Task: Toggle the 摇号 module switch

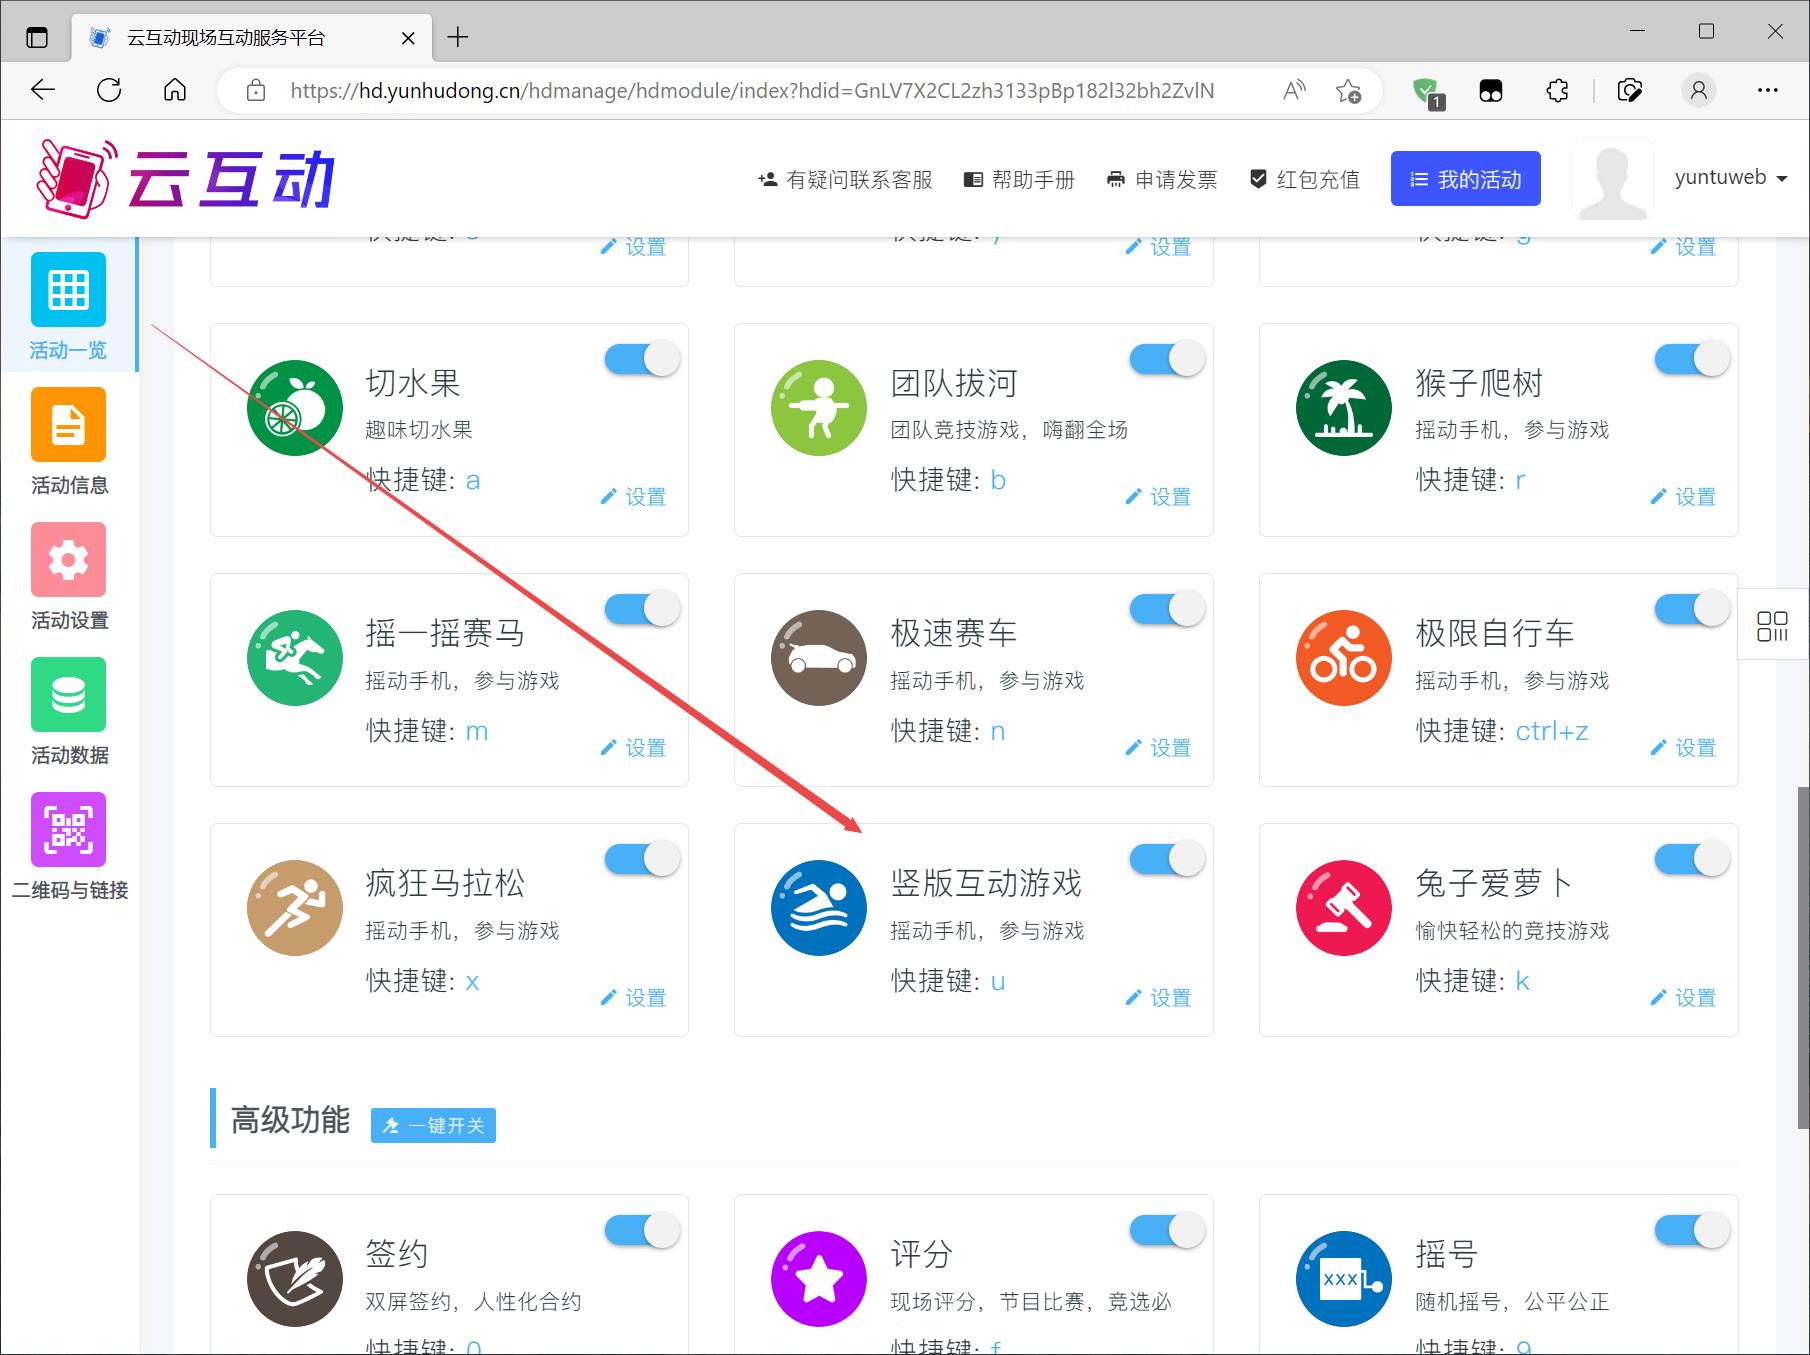Action: (1692, 1230)
